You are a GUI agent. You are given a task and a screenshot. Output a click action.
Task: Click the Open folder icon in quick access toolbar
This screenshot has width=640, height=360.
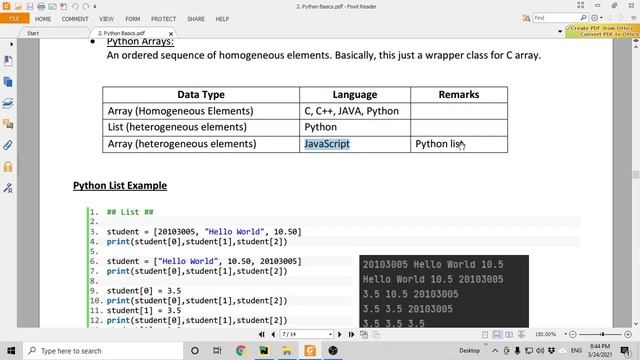point(18,7)
